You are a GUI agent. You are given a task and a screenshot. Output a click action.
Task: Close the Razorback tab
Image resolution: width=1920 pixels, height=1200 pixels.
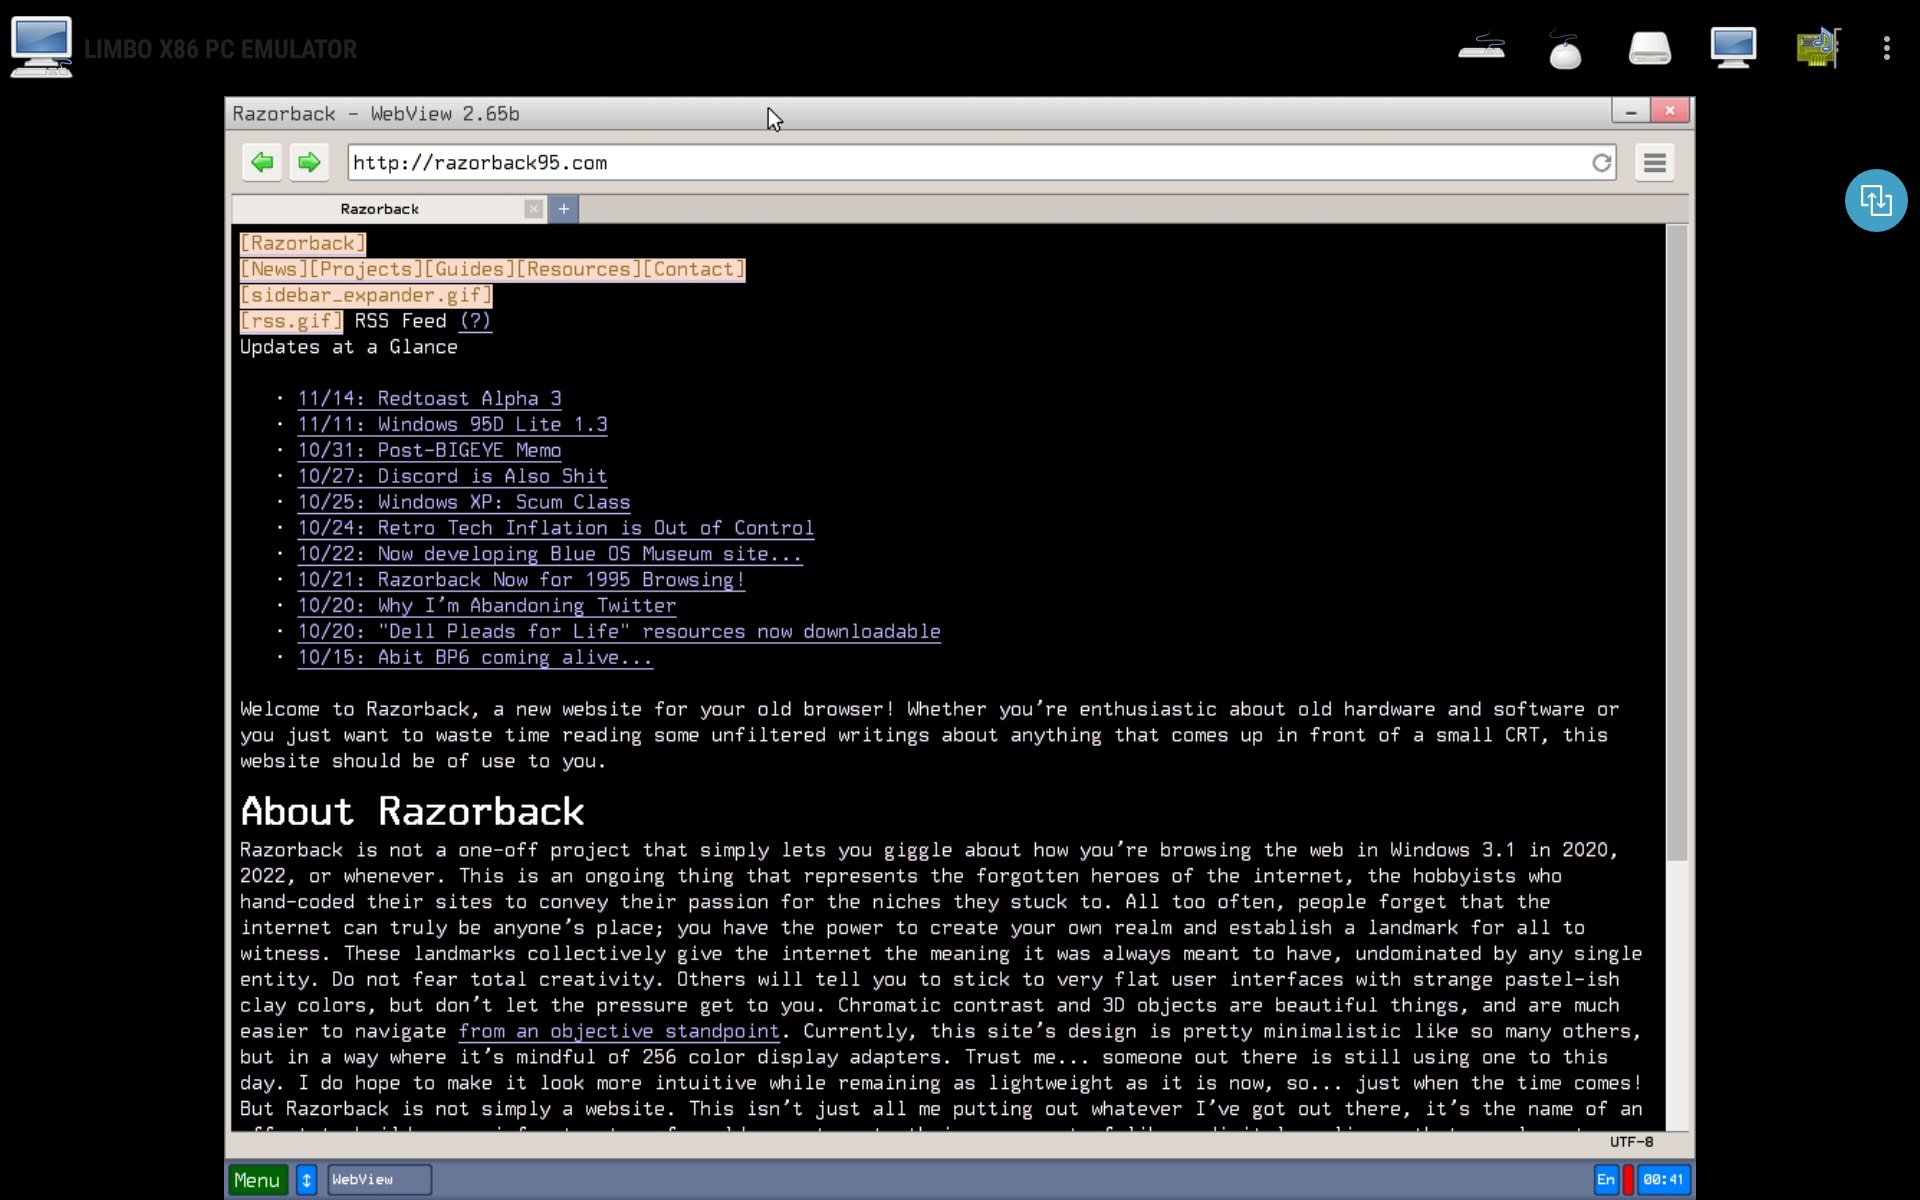[x=534, y=209]
